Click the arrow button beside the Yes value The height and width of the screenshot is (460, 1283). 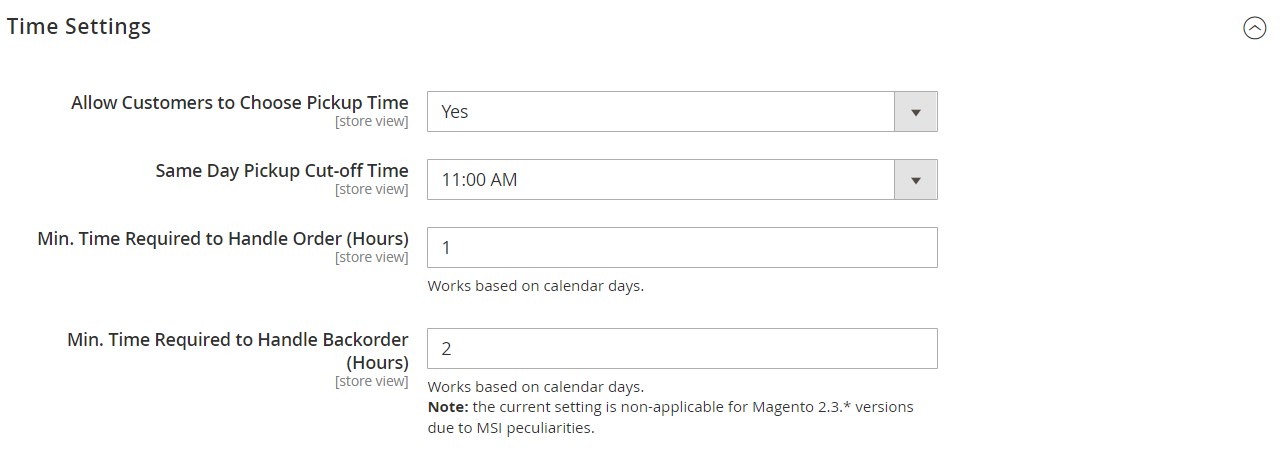915,112
